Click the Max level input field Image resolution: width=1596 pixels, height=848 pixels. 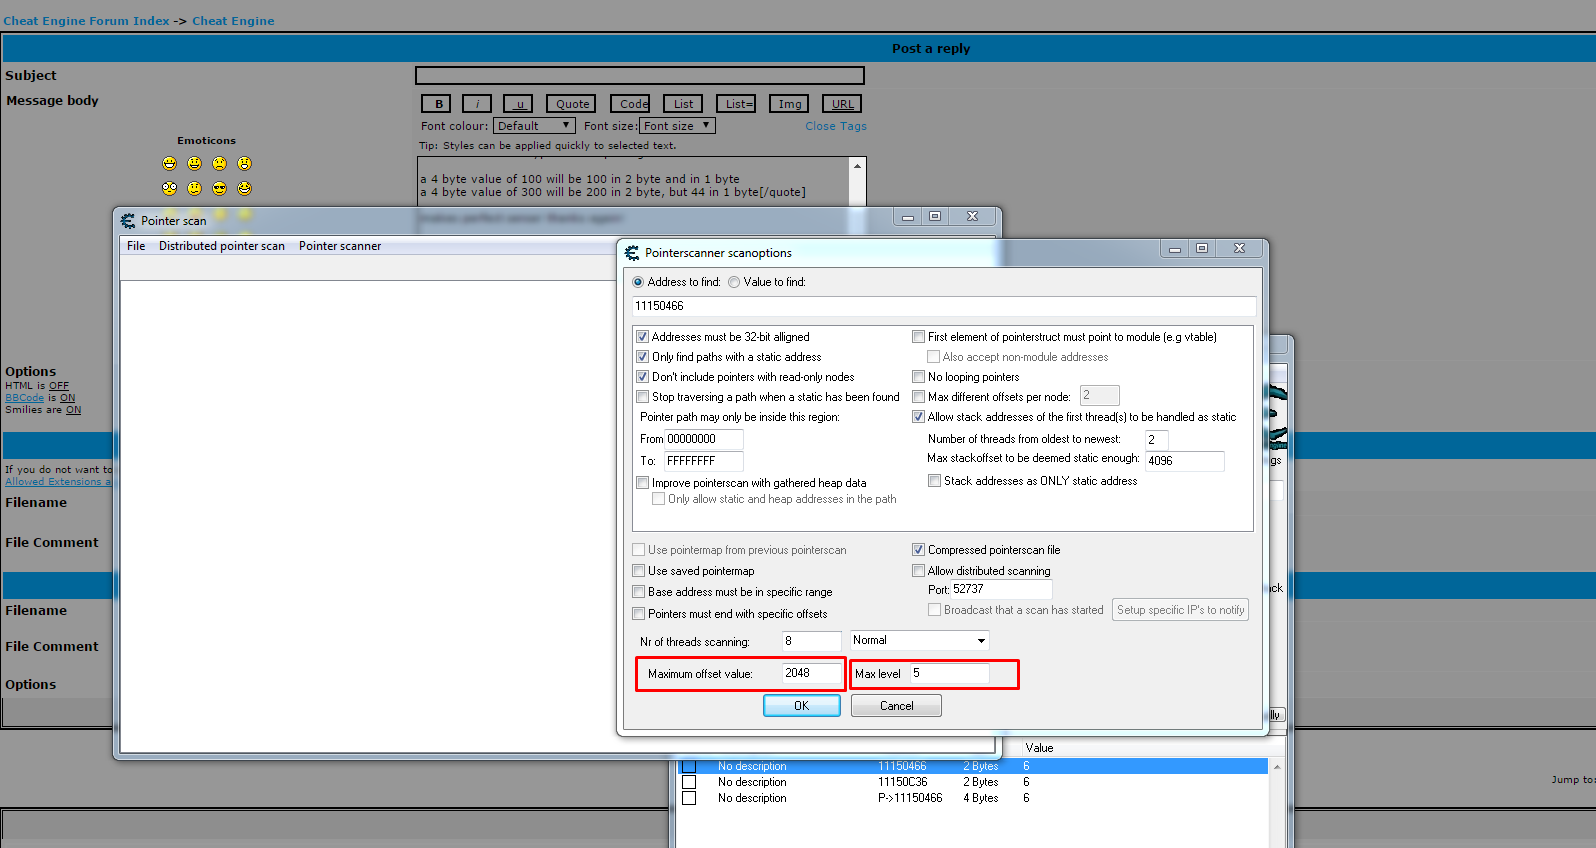(948, 674)
